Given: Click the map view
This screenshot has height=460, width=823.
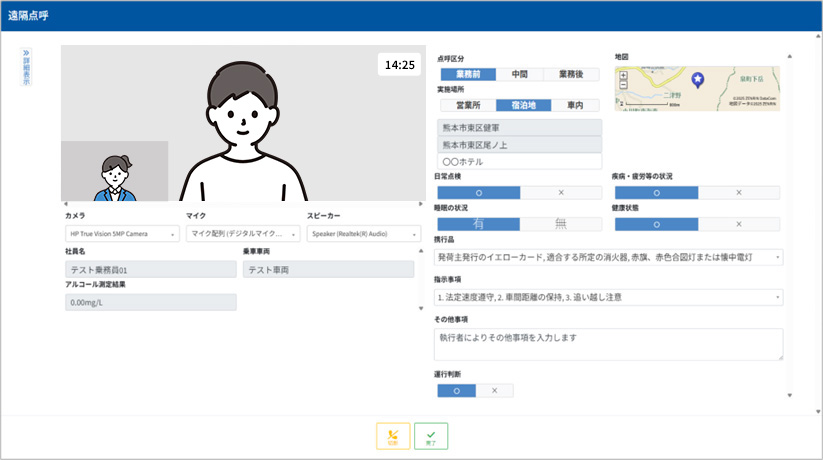Looking at the screenshot, I should (697, 89).
